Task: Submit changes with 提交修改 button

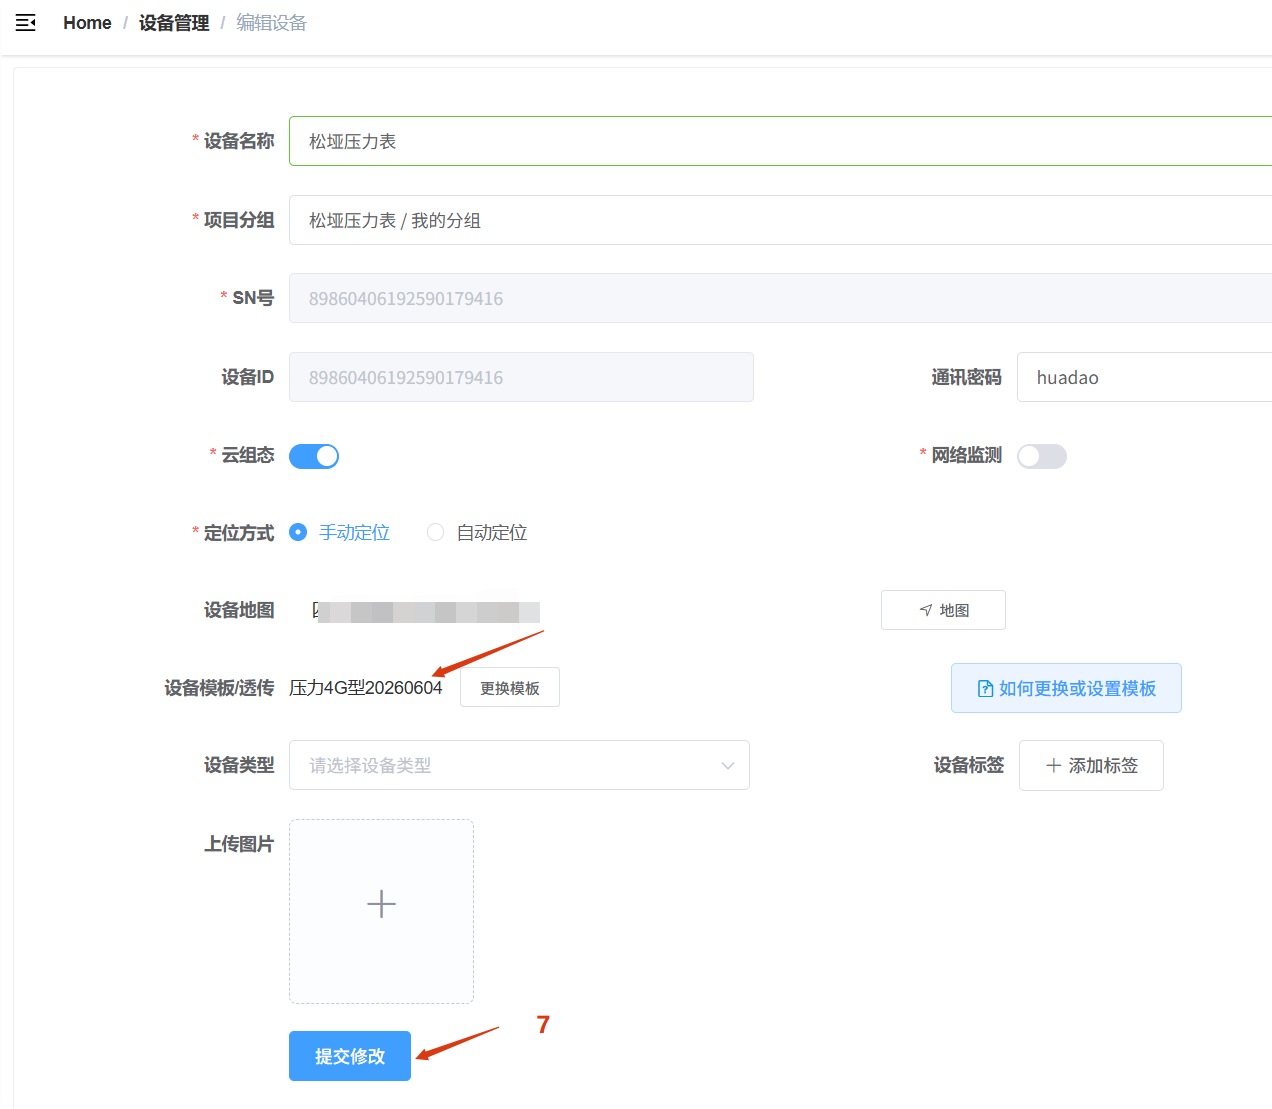Action: [350, 1056]
